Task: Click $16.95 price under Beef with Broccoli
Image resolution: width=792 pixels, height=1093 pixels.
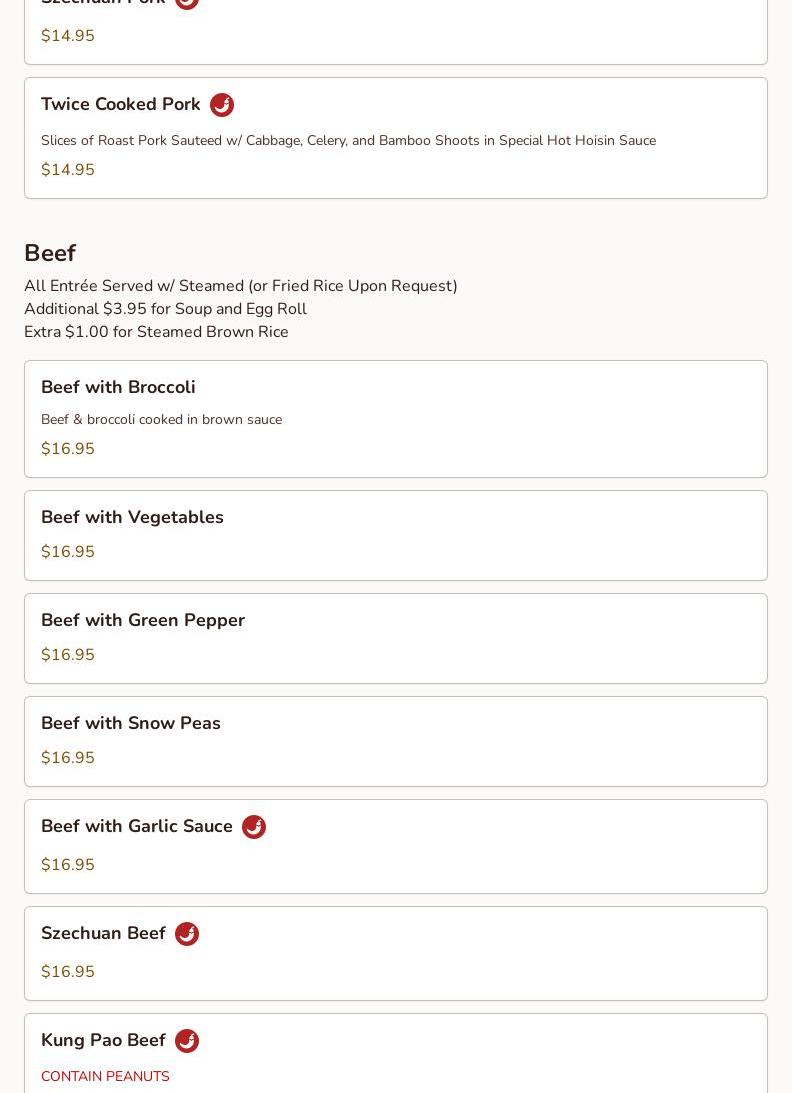Action: click(x=68, y=449)
